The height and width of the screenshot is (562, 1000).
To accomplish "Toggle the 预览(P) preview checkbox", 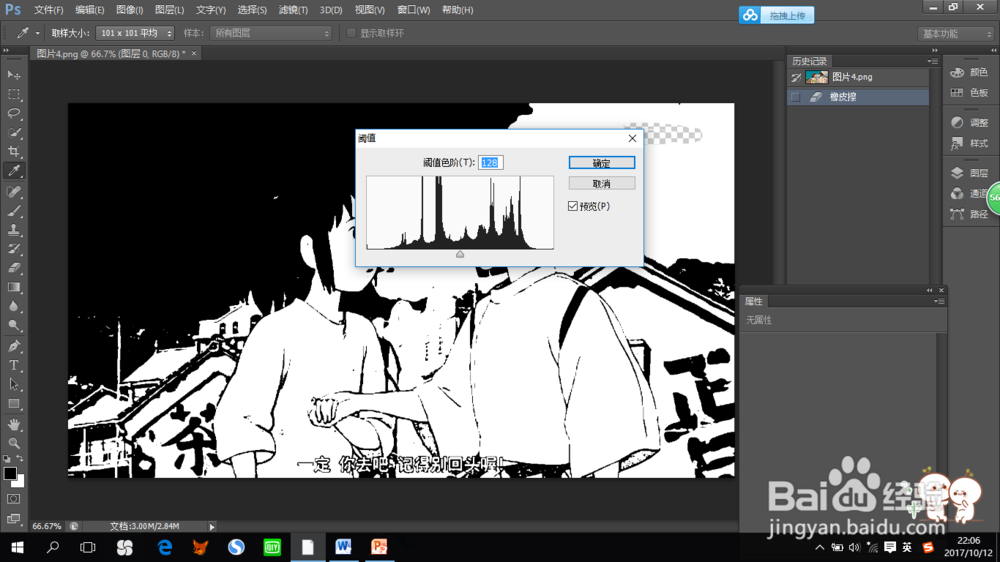I will 573,206.
